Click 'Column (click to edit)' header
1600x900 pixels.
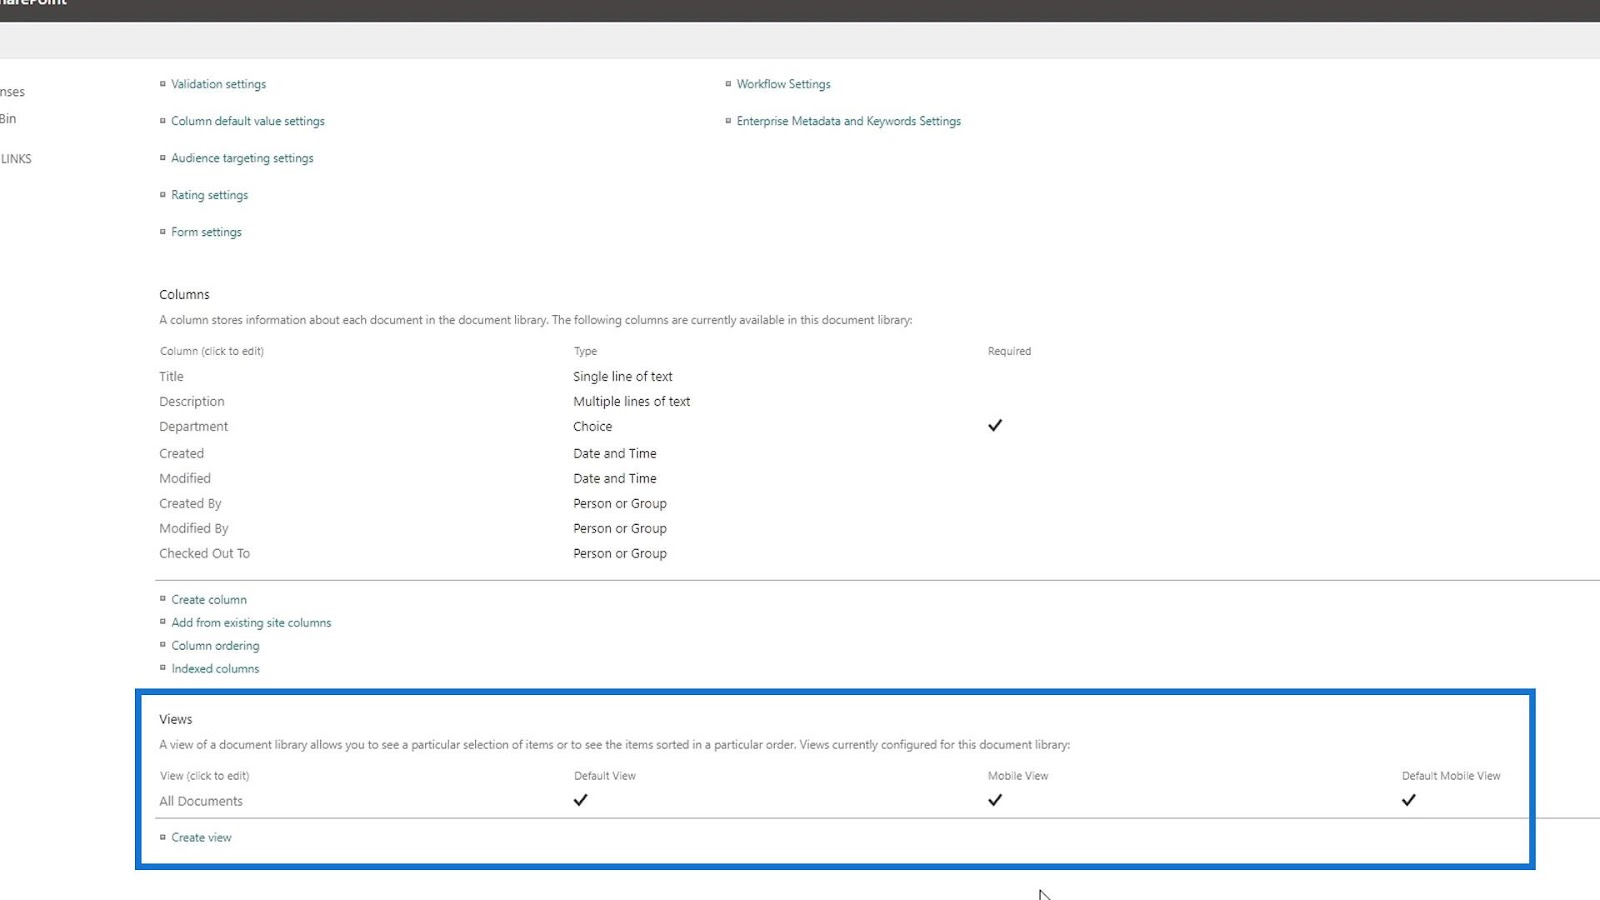(212, 352)
